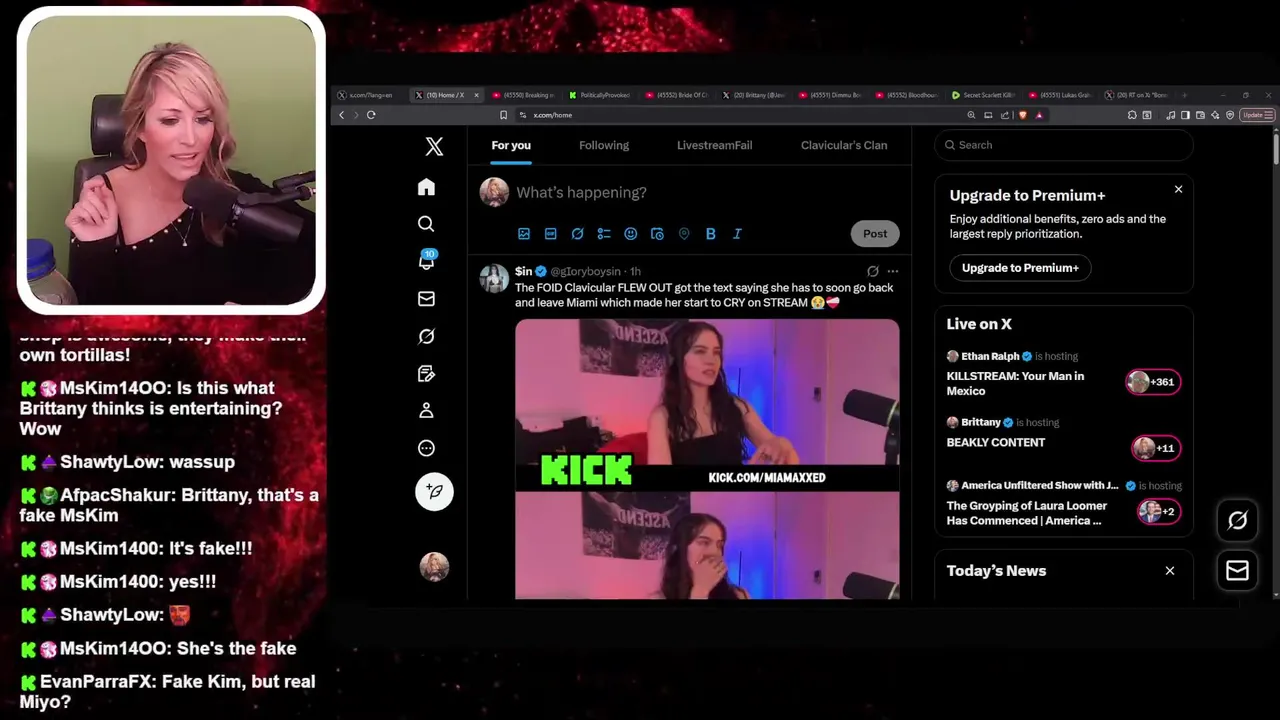This screenshot has height=720, width=1280.
Task: Bookmark this page in address bar
Action: (503, 115)
